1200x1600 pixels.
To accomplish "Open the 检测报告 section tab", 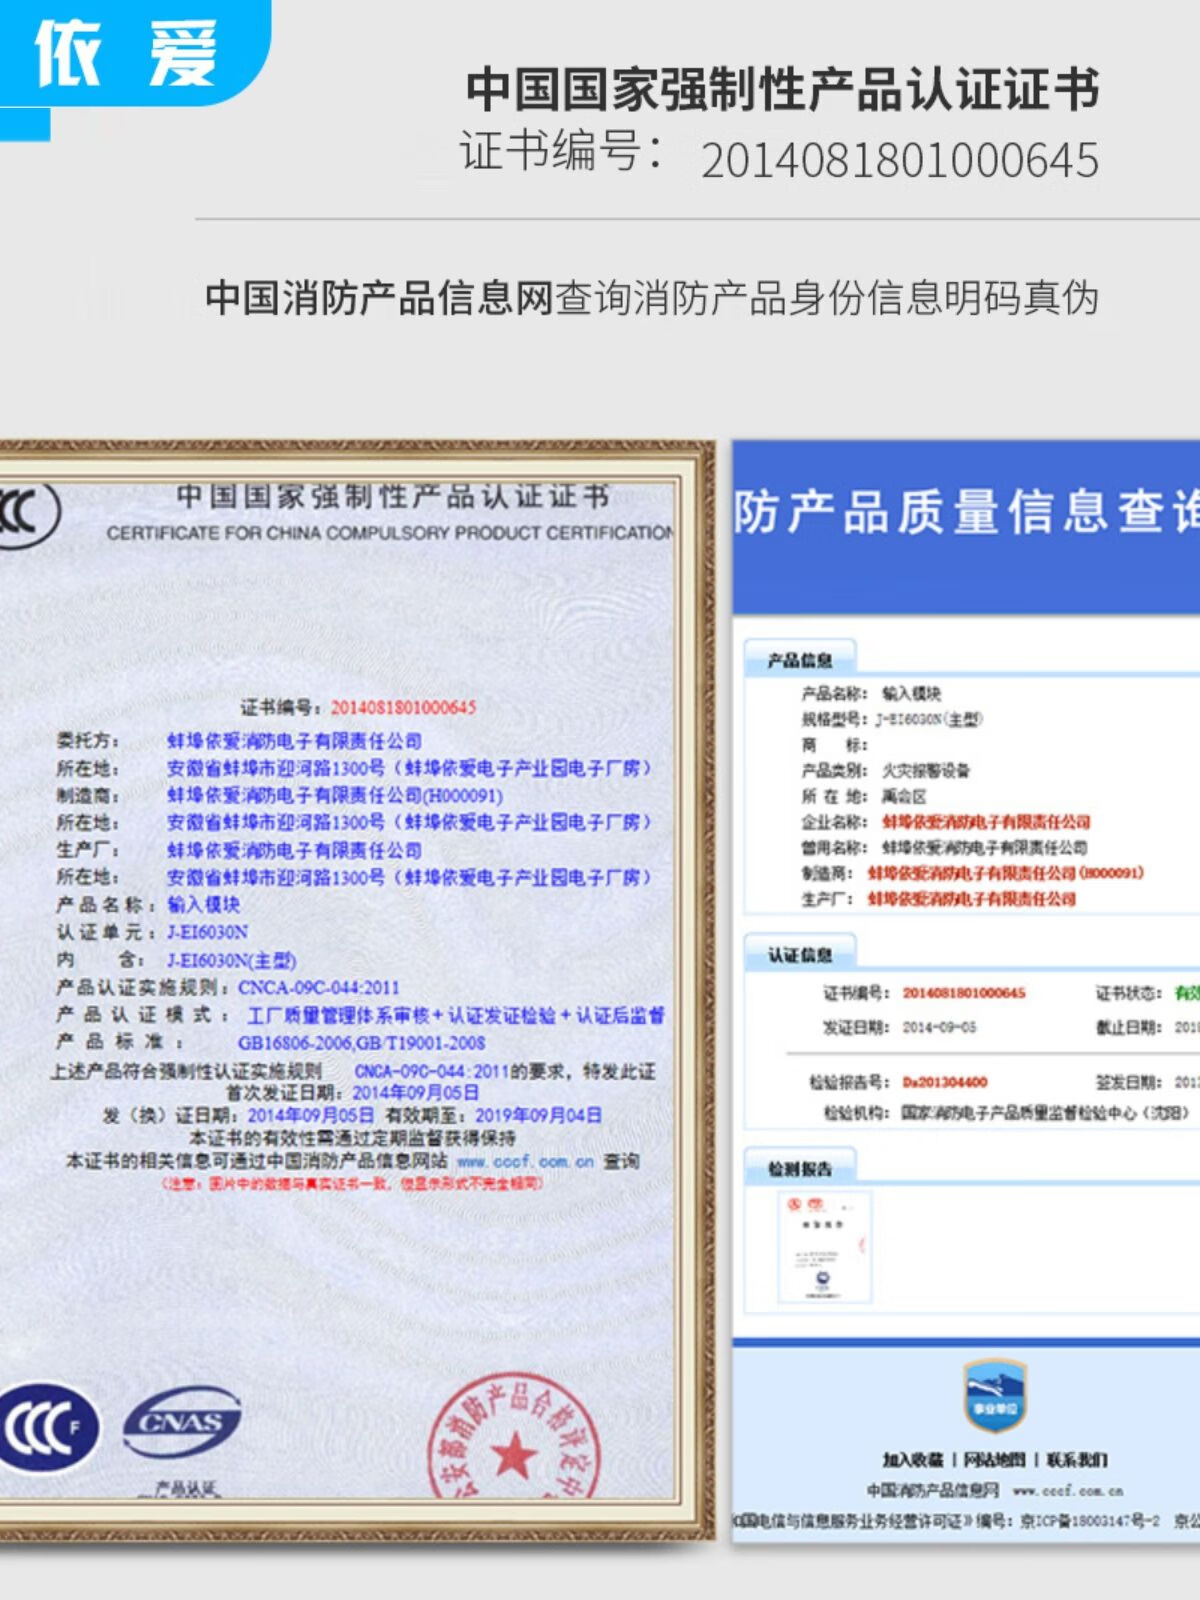I will coord(799,1168).
